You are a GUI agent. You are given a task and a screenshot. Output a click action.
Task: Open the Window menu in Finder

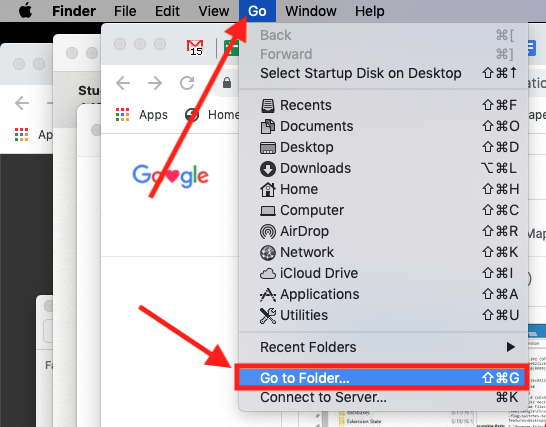(x=311, y=11)
